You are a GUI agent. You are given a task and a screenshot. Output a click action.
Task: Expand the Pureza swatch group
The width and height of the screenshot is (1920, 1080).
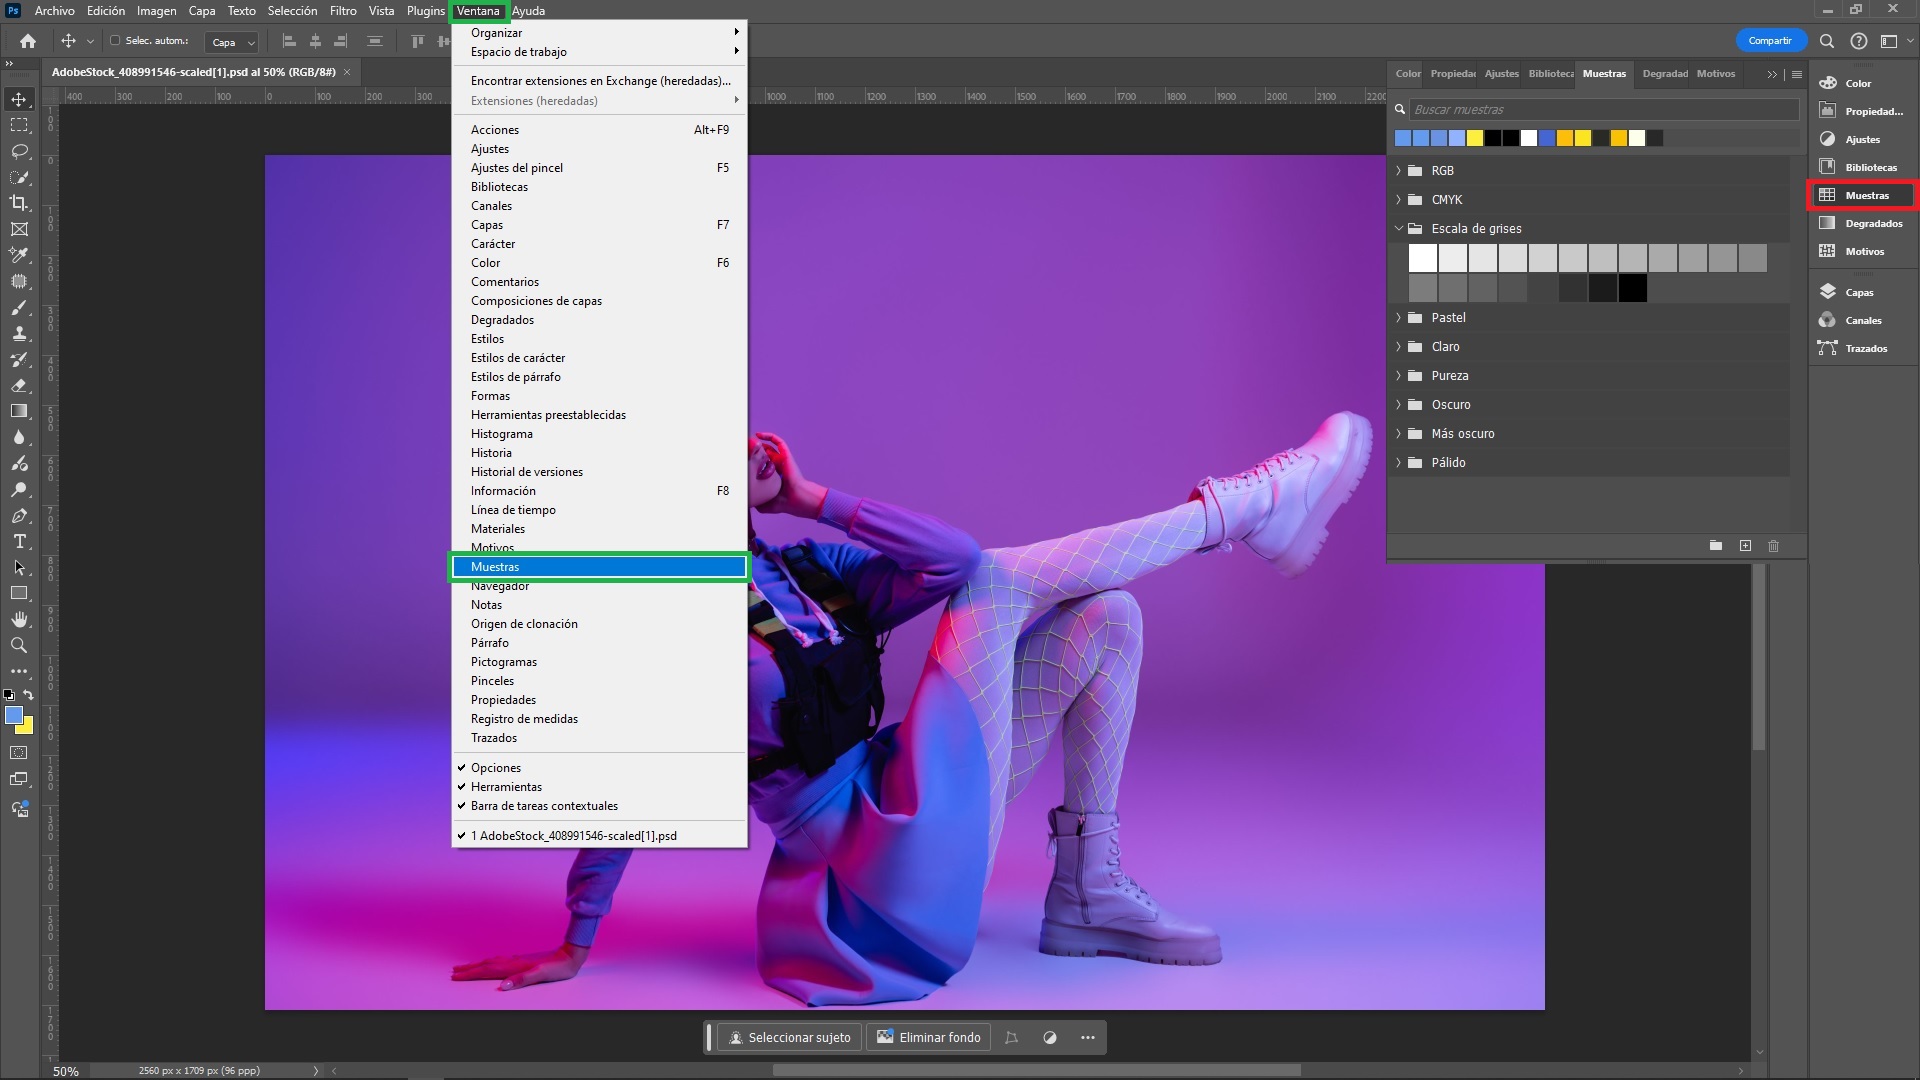click(1399, 376)
